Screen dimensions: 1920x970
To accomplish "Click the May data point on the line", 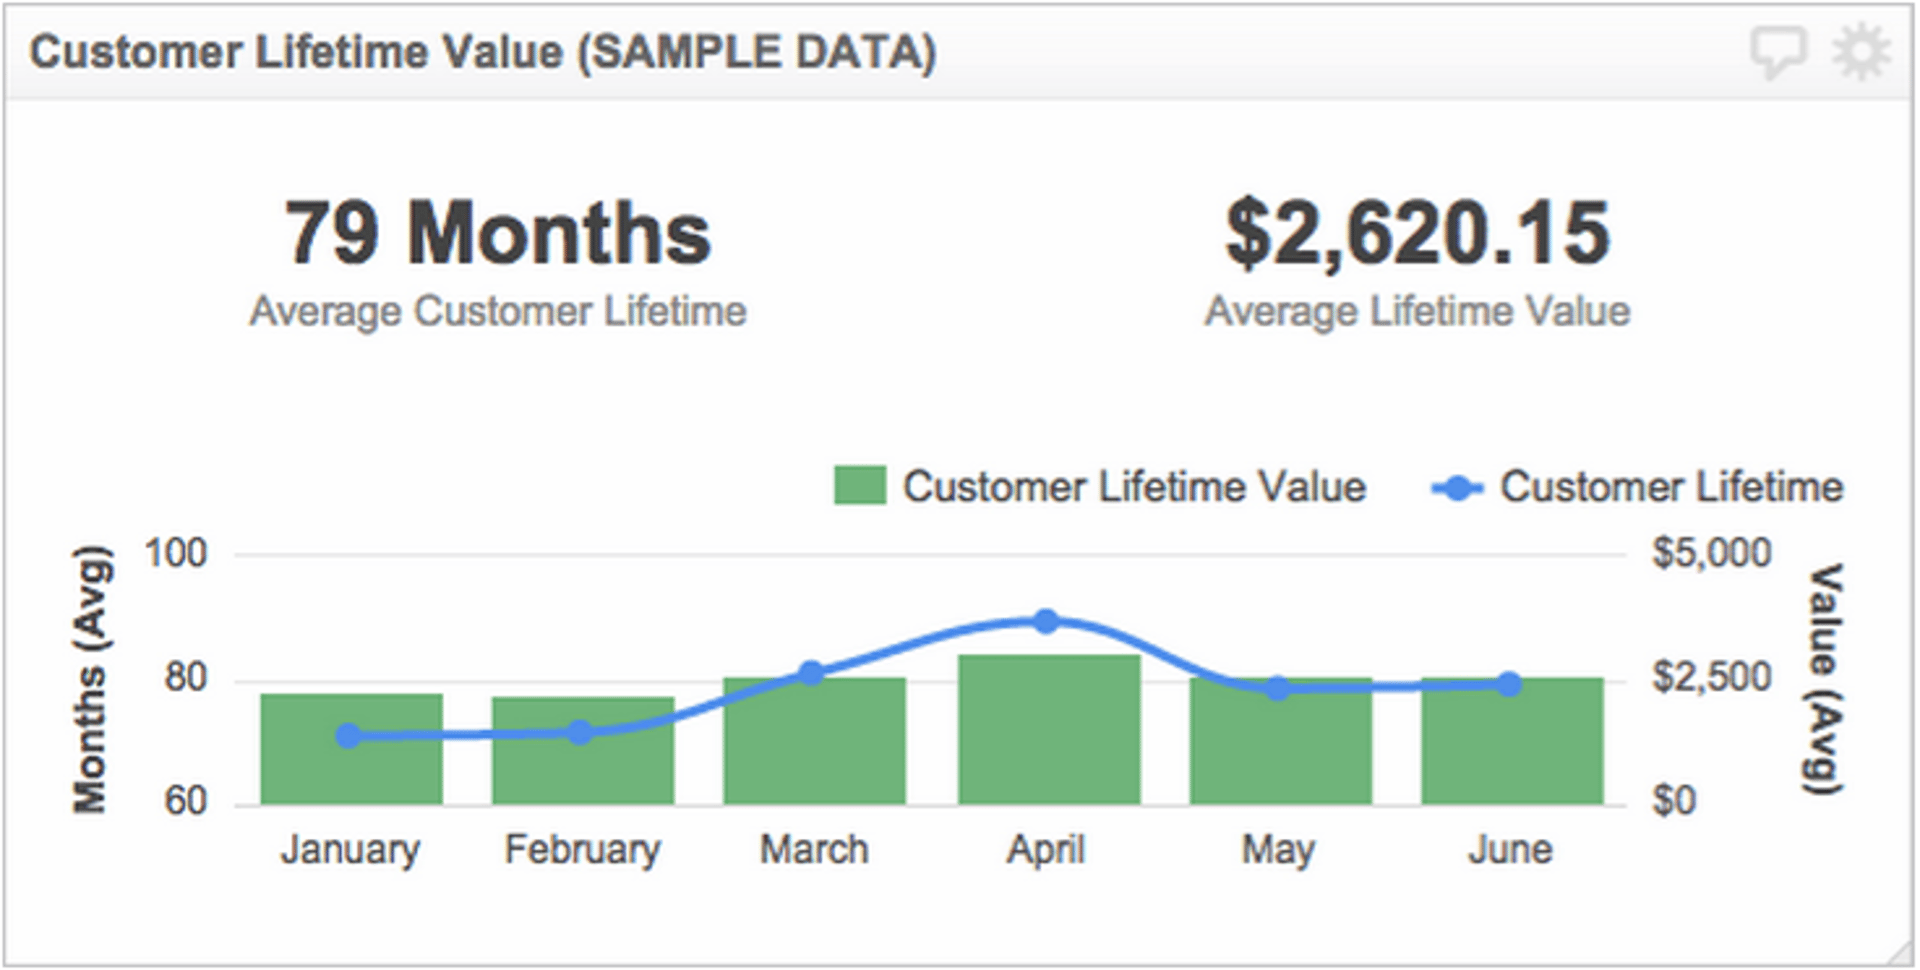I will pos(1278,687).
